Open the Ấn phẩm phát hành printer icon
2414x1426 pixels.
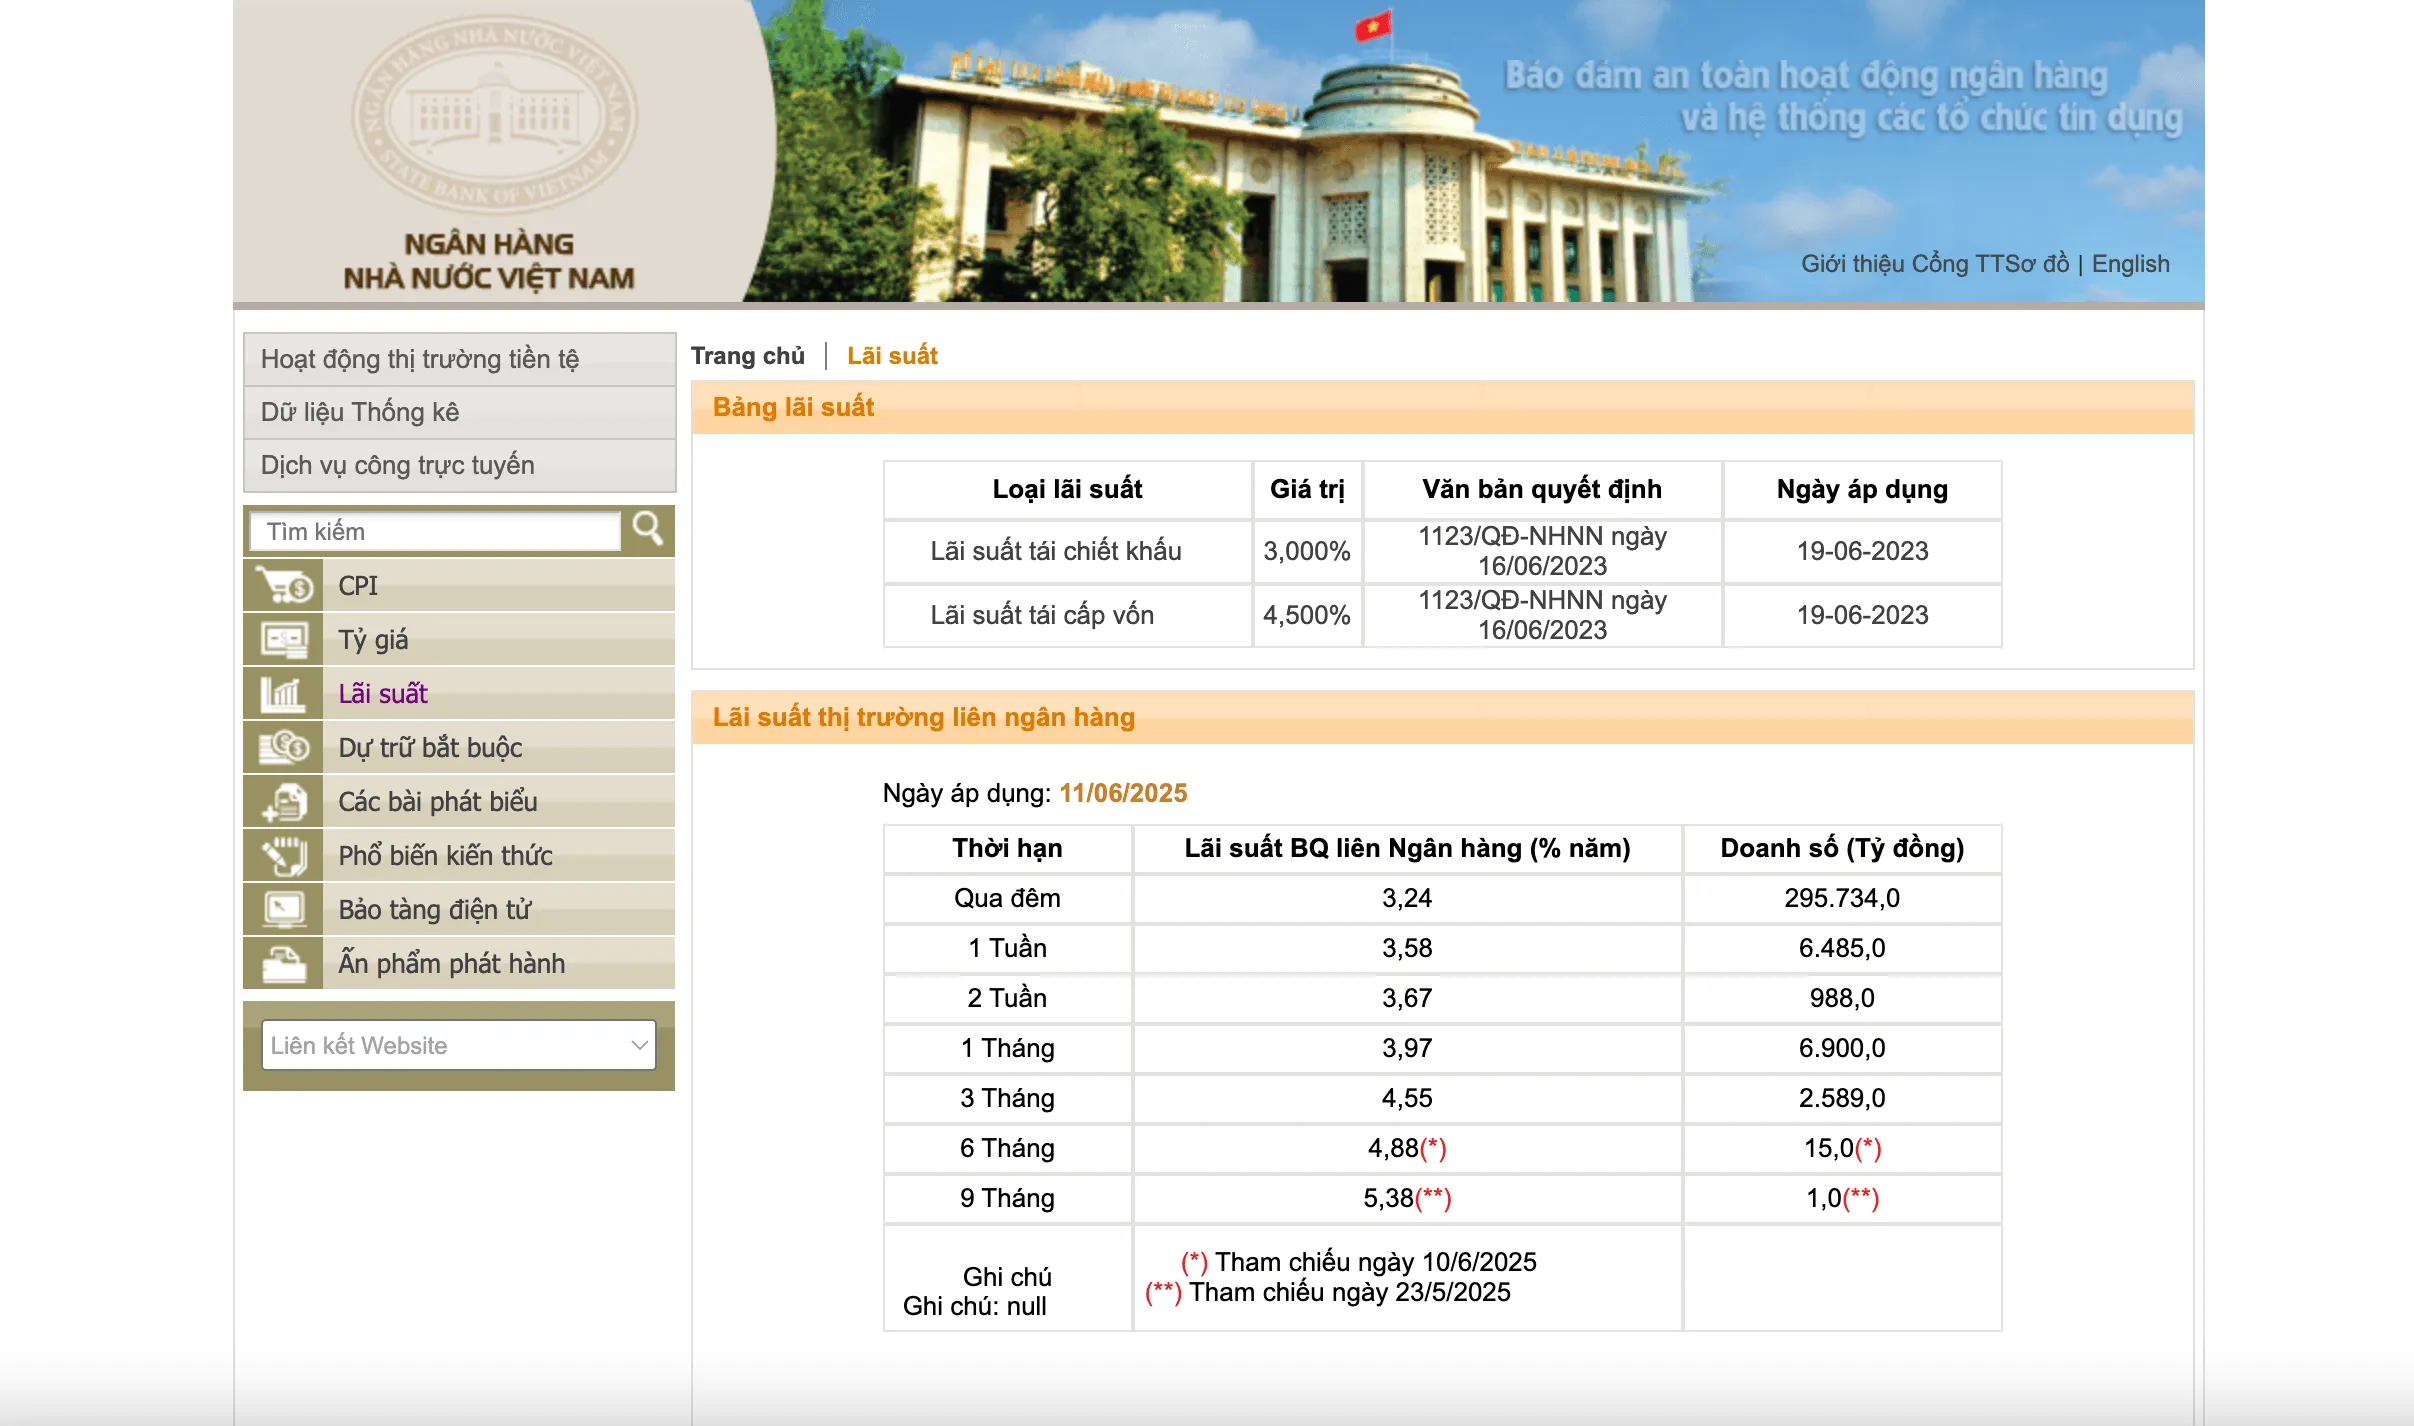[x=283, y=963]
